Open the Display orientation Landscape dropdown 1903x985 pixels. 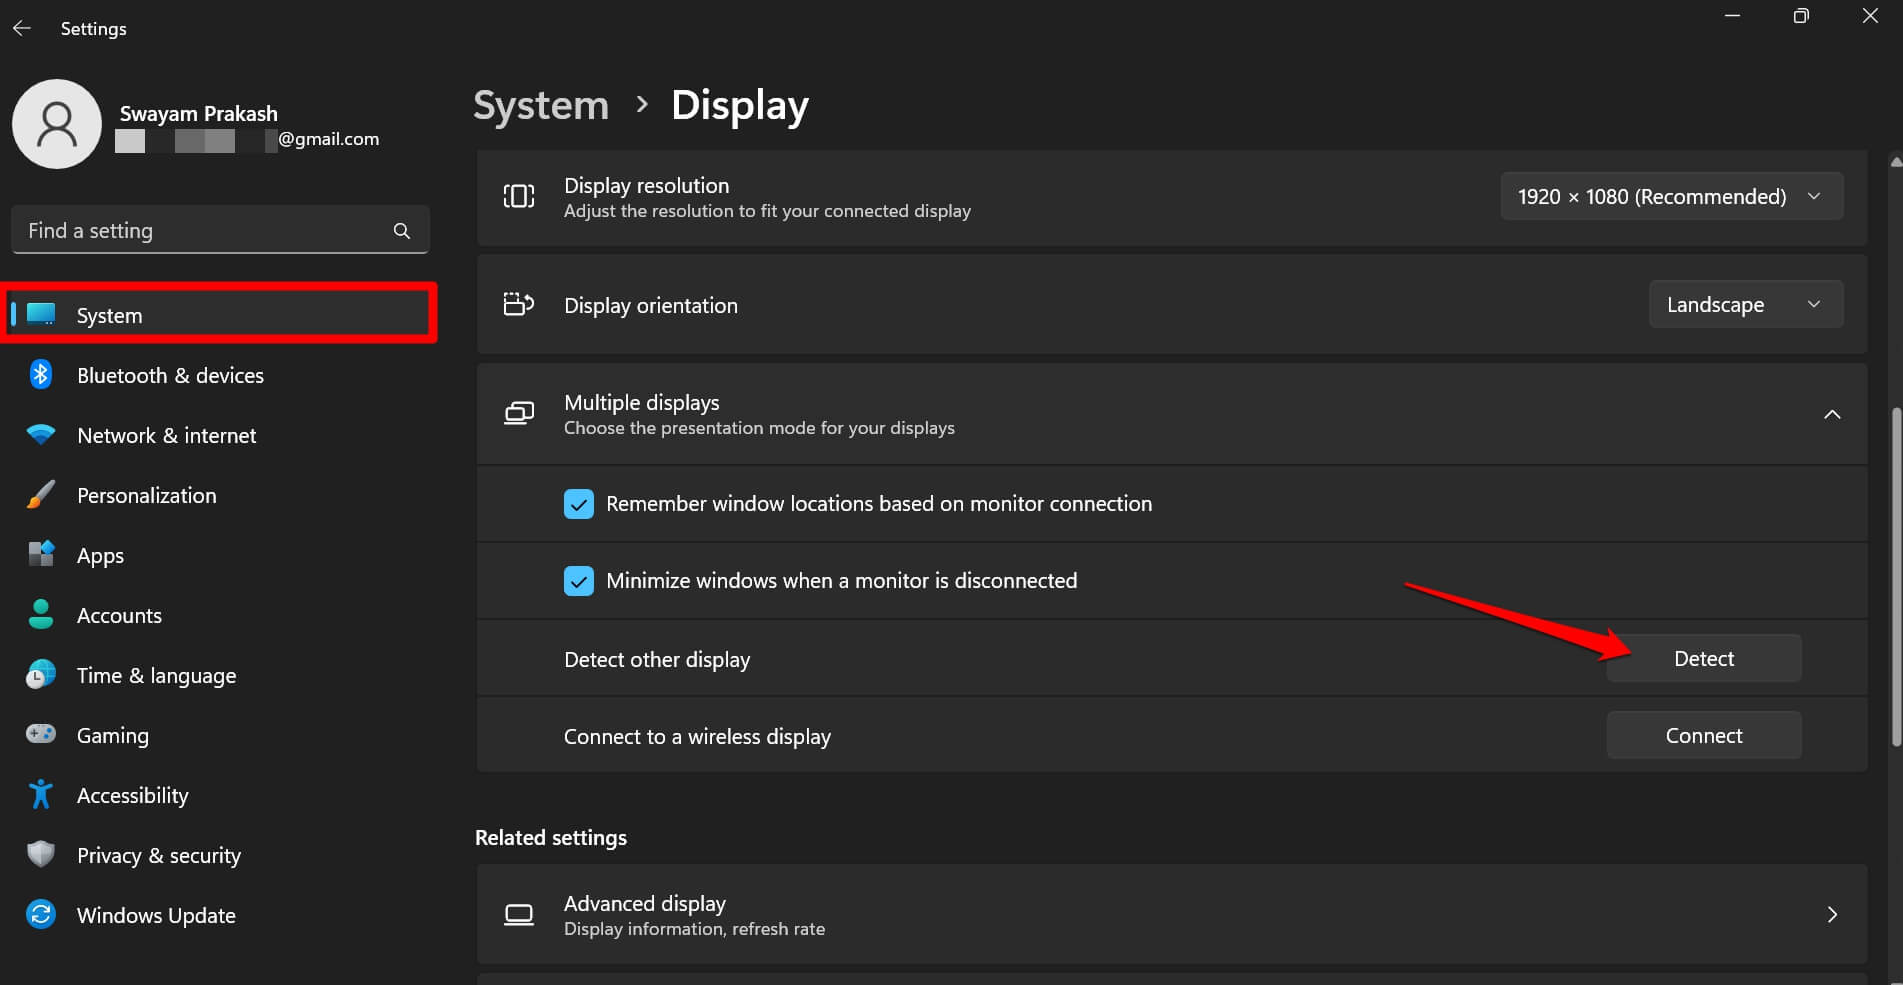pyautogui.click(x=1745, y=304)
